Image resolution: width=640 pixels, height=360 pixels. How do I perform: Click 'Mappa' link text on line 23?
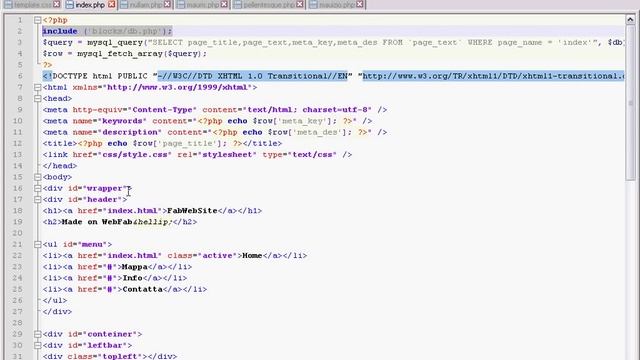click(135, 267)
